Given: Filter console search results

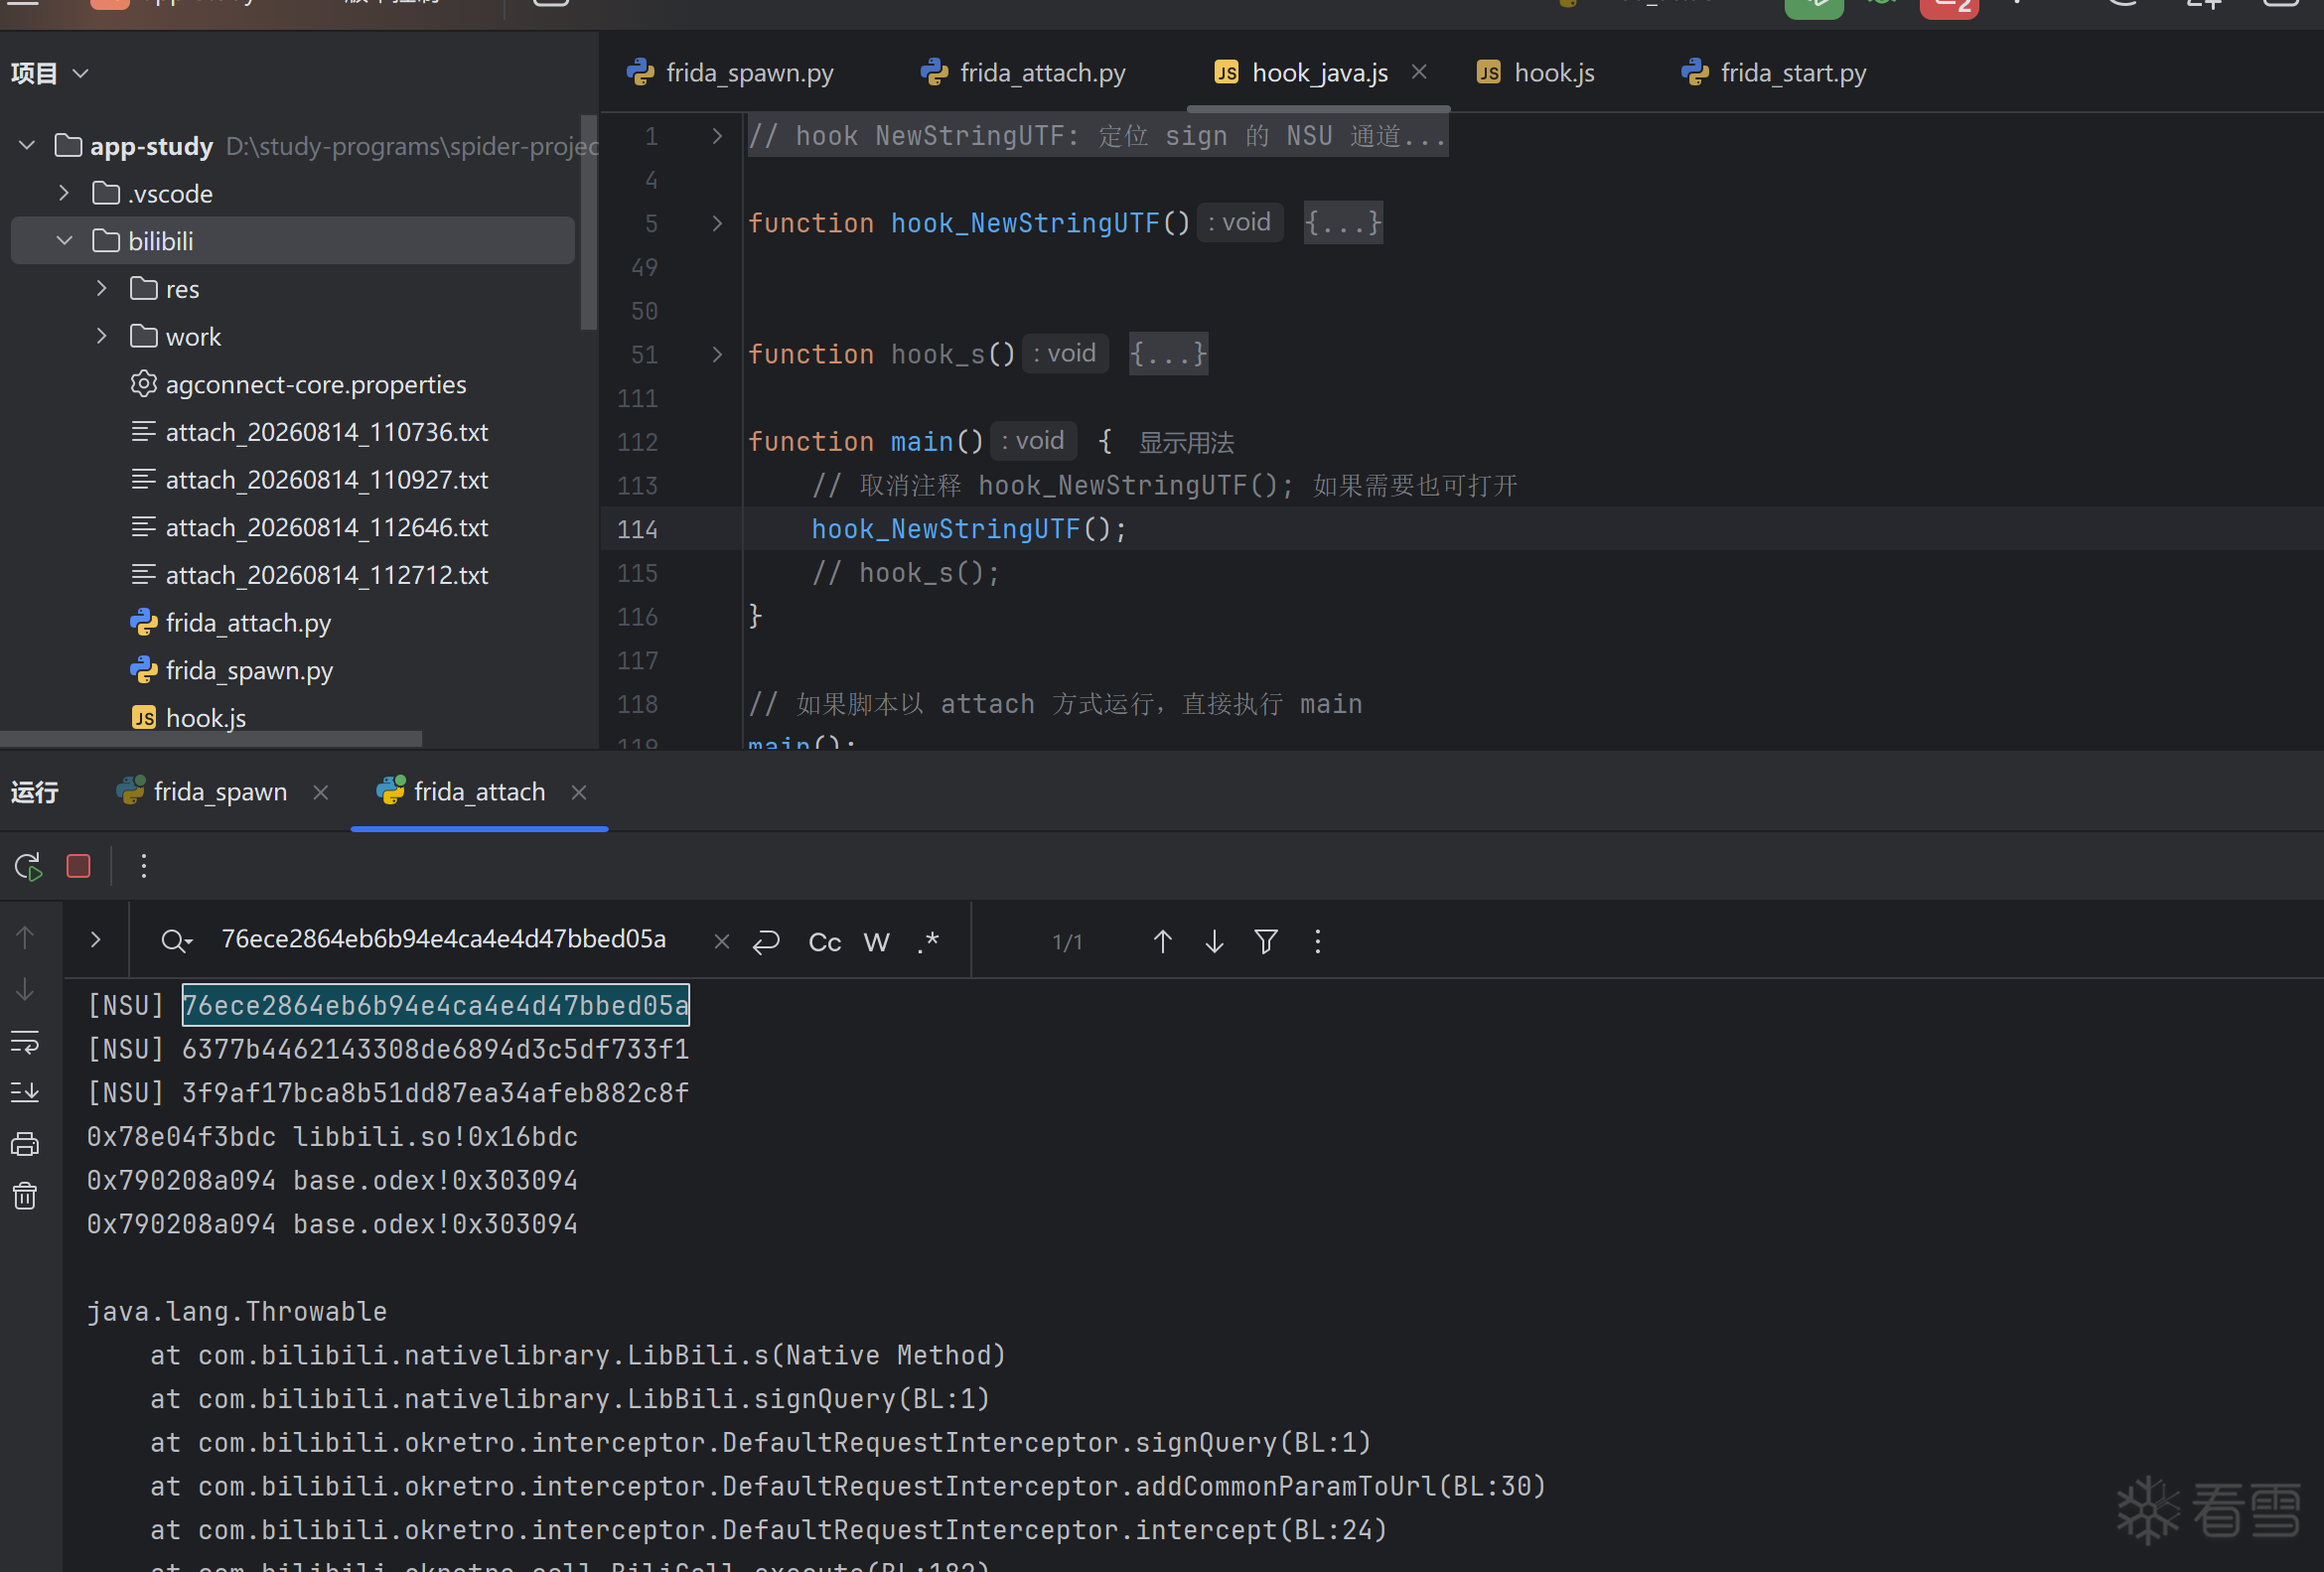Looking at the screenshot, I should click(1266, 941).
